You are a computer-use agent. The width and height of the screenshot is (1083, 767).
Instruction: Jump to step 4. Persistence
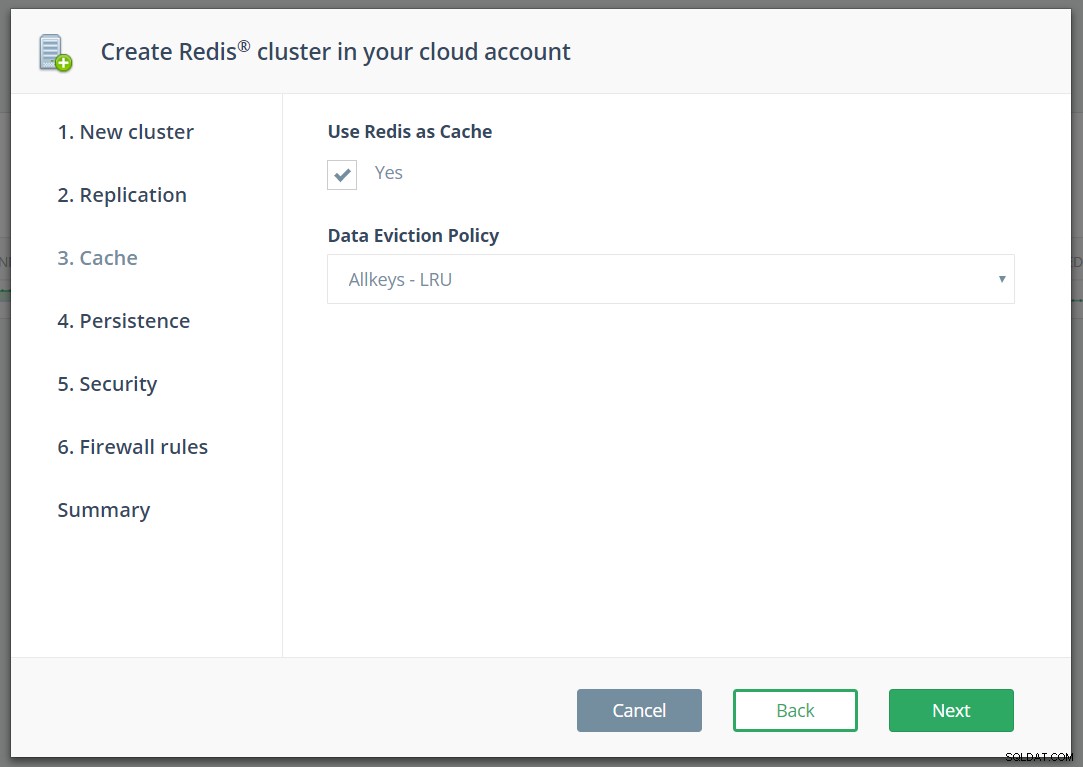point(124,321)
